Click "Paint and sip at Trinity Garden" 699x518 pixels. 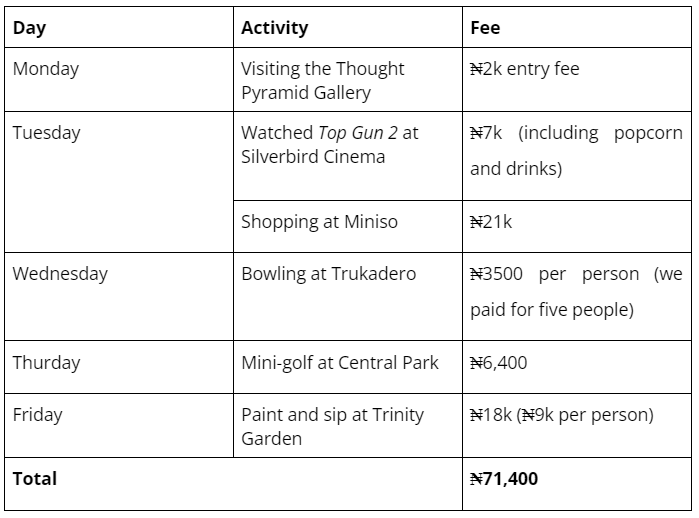(x=332, y=426)
